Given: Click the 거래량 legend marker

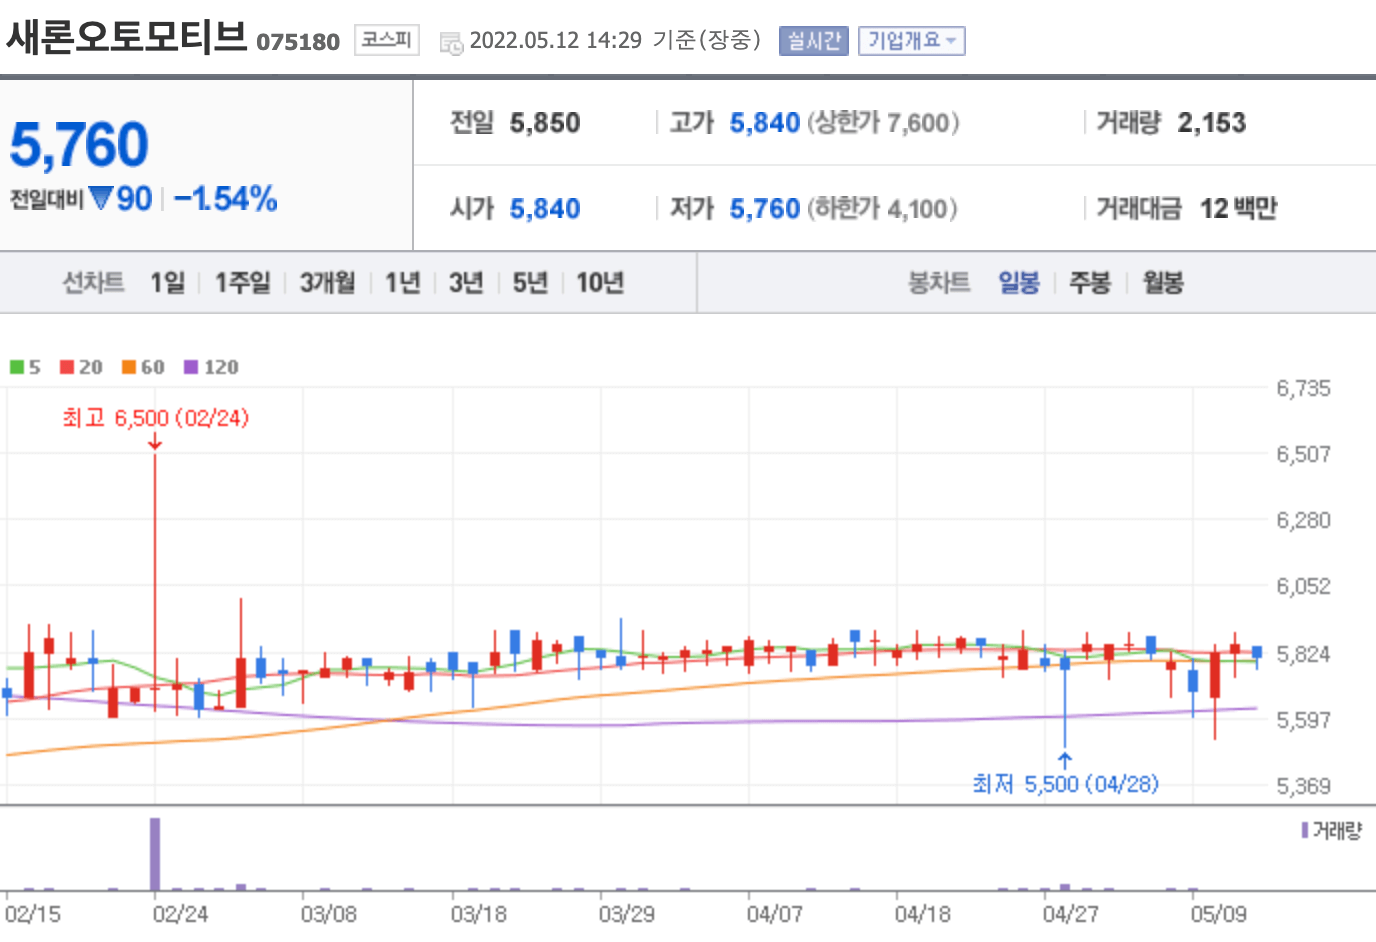Looking at the screenshot, I should click(x=1305, y=830).
